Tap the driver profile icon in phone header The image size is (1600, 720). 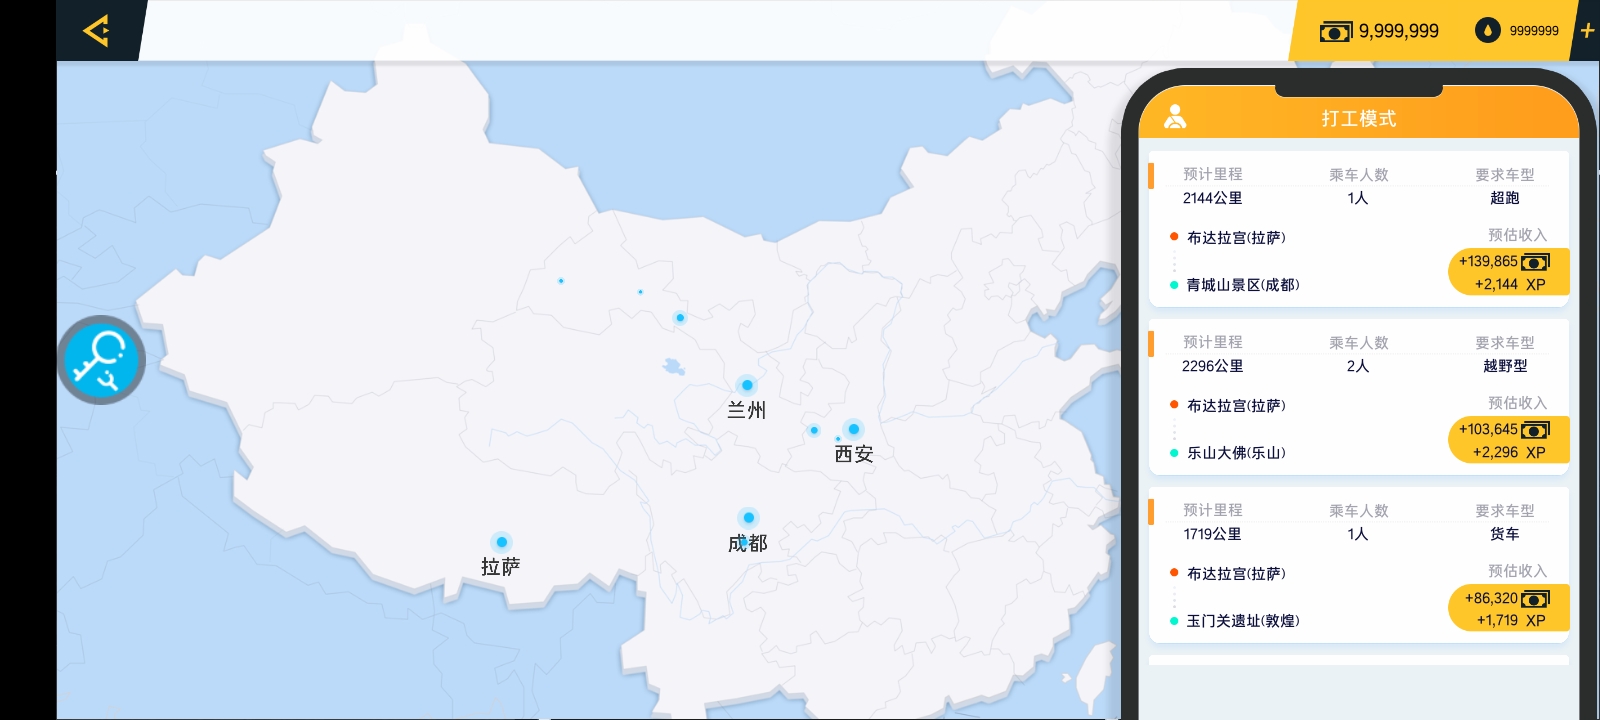click(x=1175, y=117)
